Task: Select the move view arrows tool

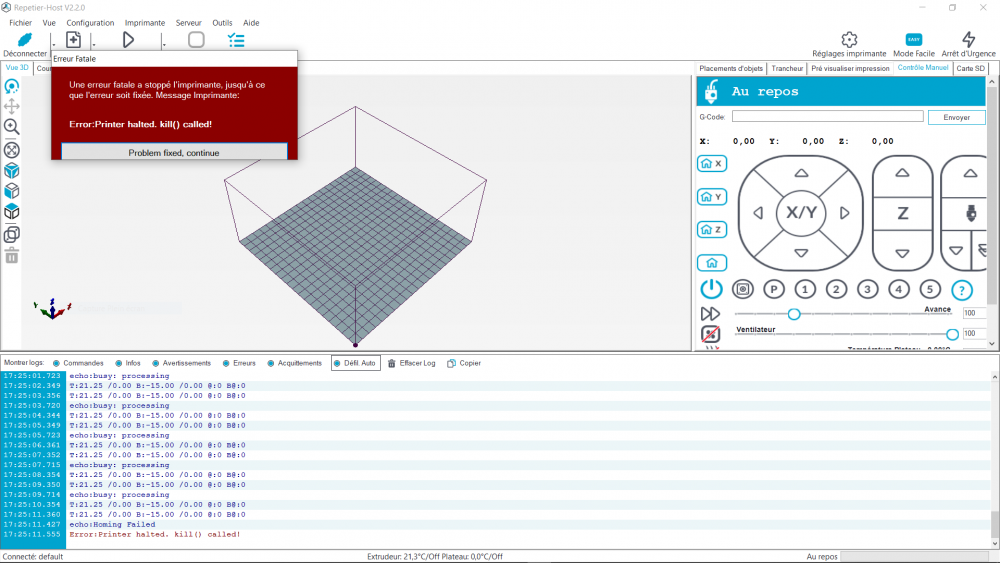Action: pos(11,106)
